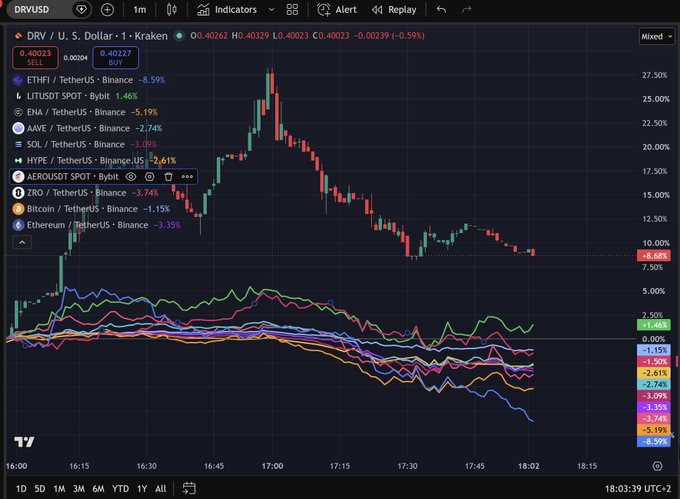Screen dimensions: 680x499
Task: Click the -5.19% orange scale label
Action: coord(654,430)
